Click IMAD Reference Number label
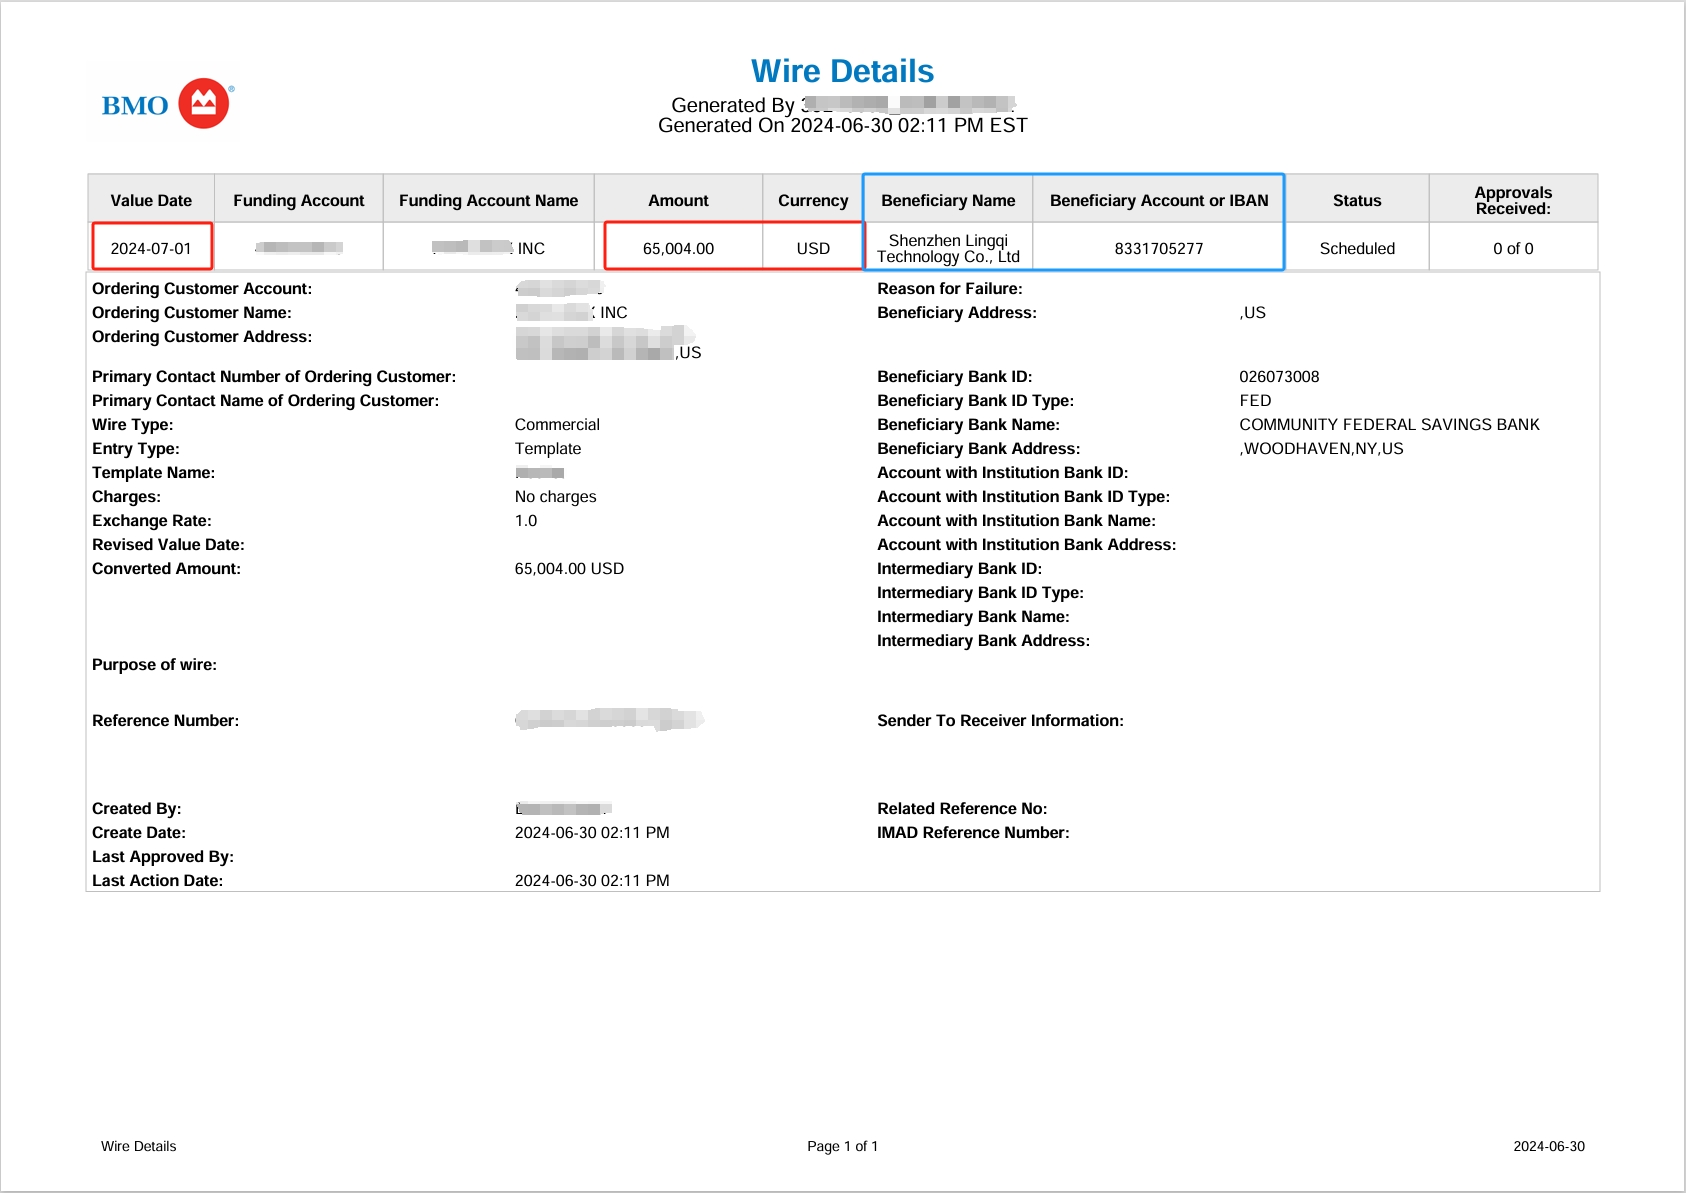The height and width of the screenshot is (1193, 1686). 973,832
